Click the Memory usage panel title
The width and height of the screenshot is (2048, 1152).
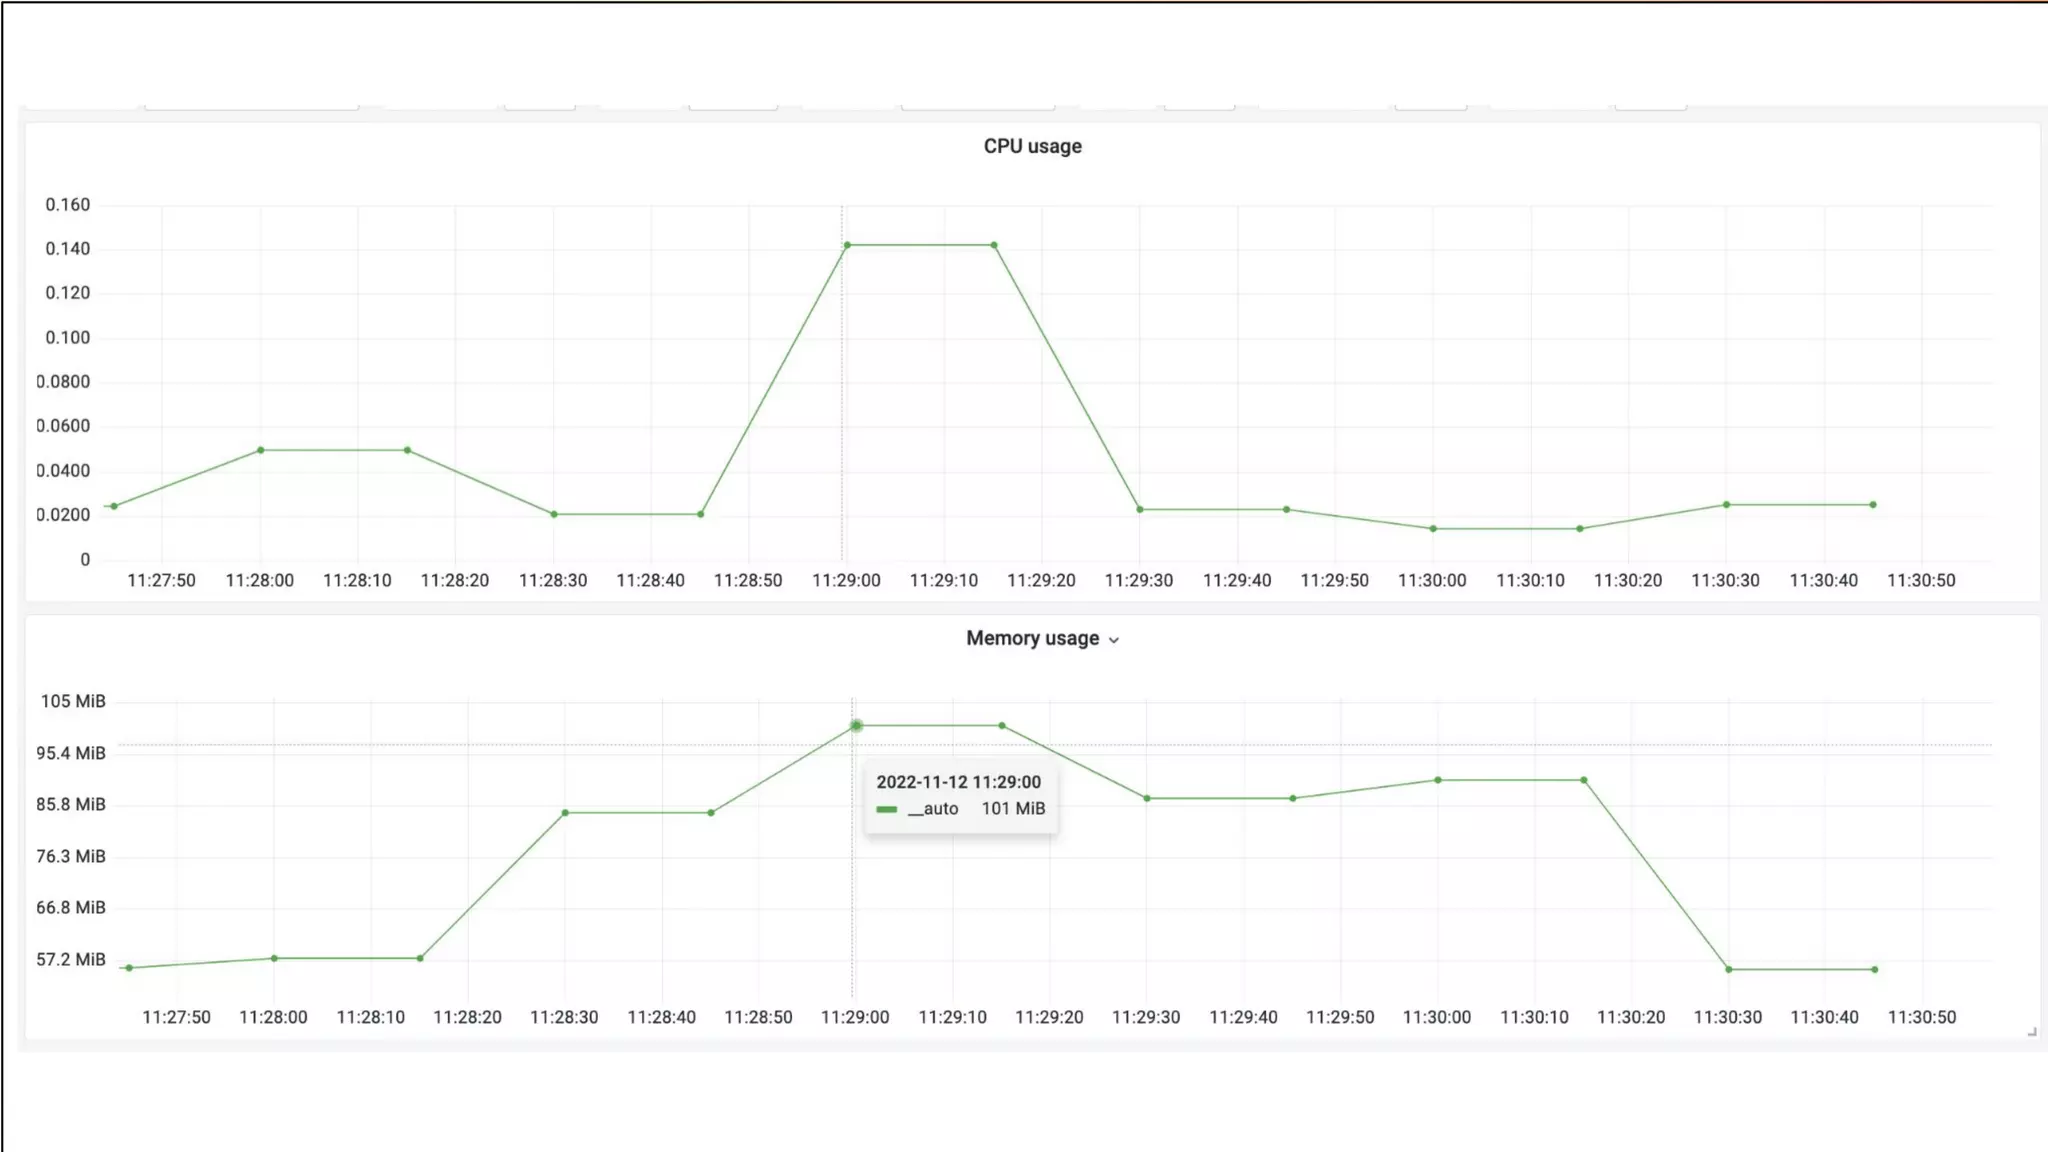(x=1032, y=638)
